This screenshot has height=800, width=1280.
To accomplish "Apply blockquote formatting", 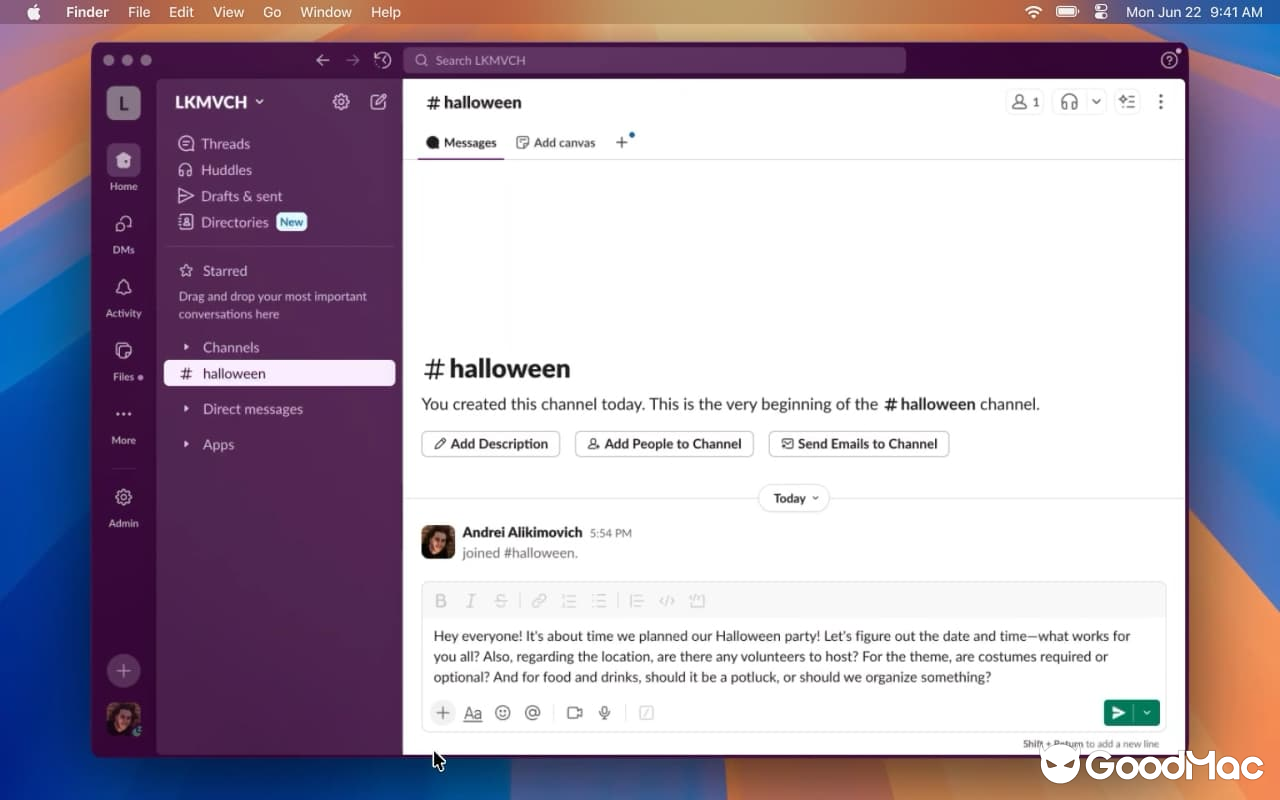I will coord(637,601).
